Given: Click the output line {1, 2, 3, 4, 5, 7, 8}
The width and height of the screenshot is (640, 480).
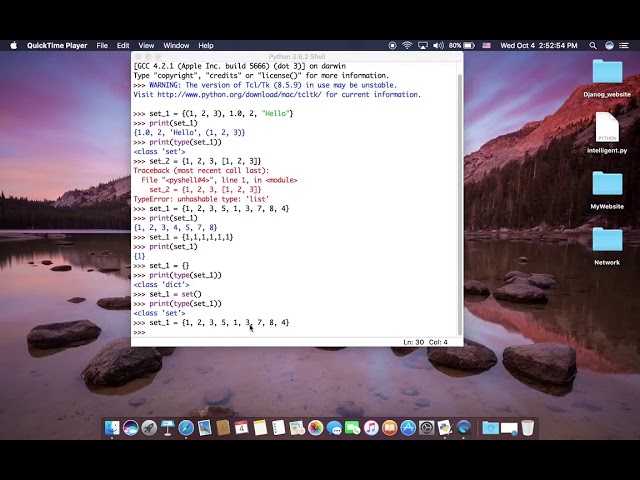Looking at the screenshot, I should point(176,227).
